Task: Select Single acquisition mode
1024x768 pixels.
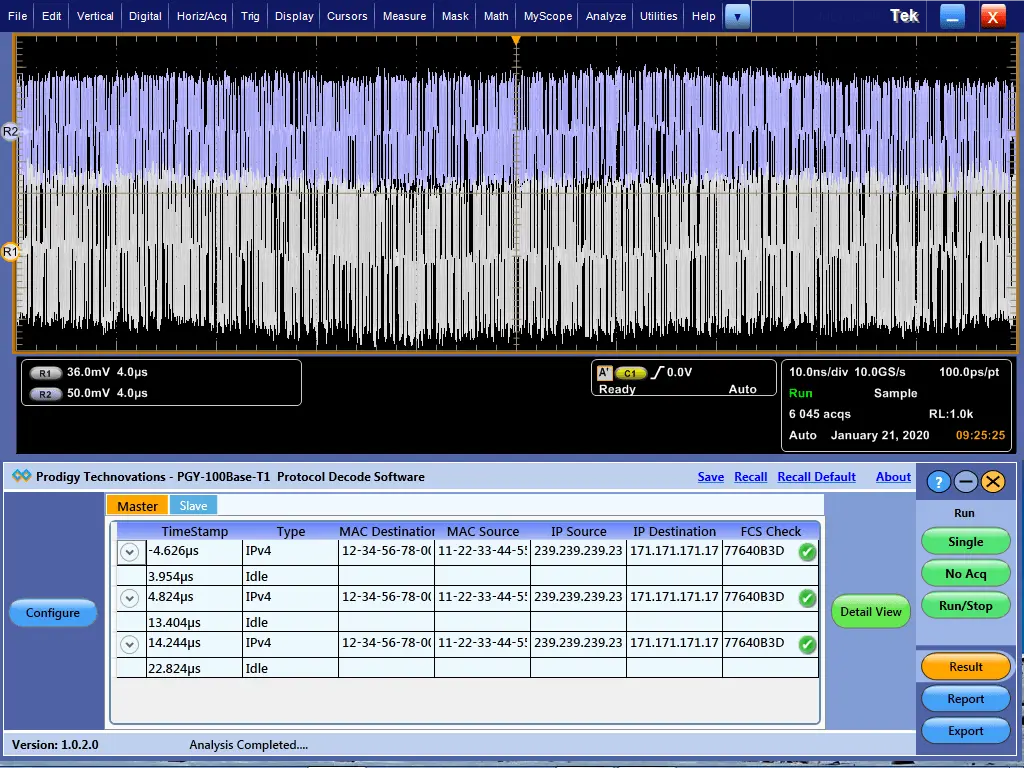Action: click(x=965, y=542)
